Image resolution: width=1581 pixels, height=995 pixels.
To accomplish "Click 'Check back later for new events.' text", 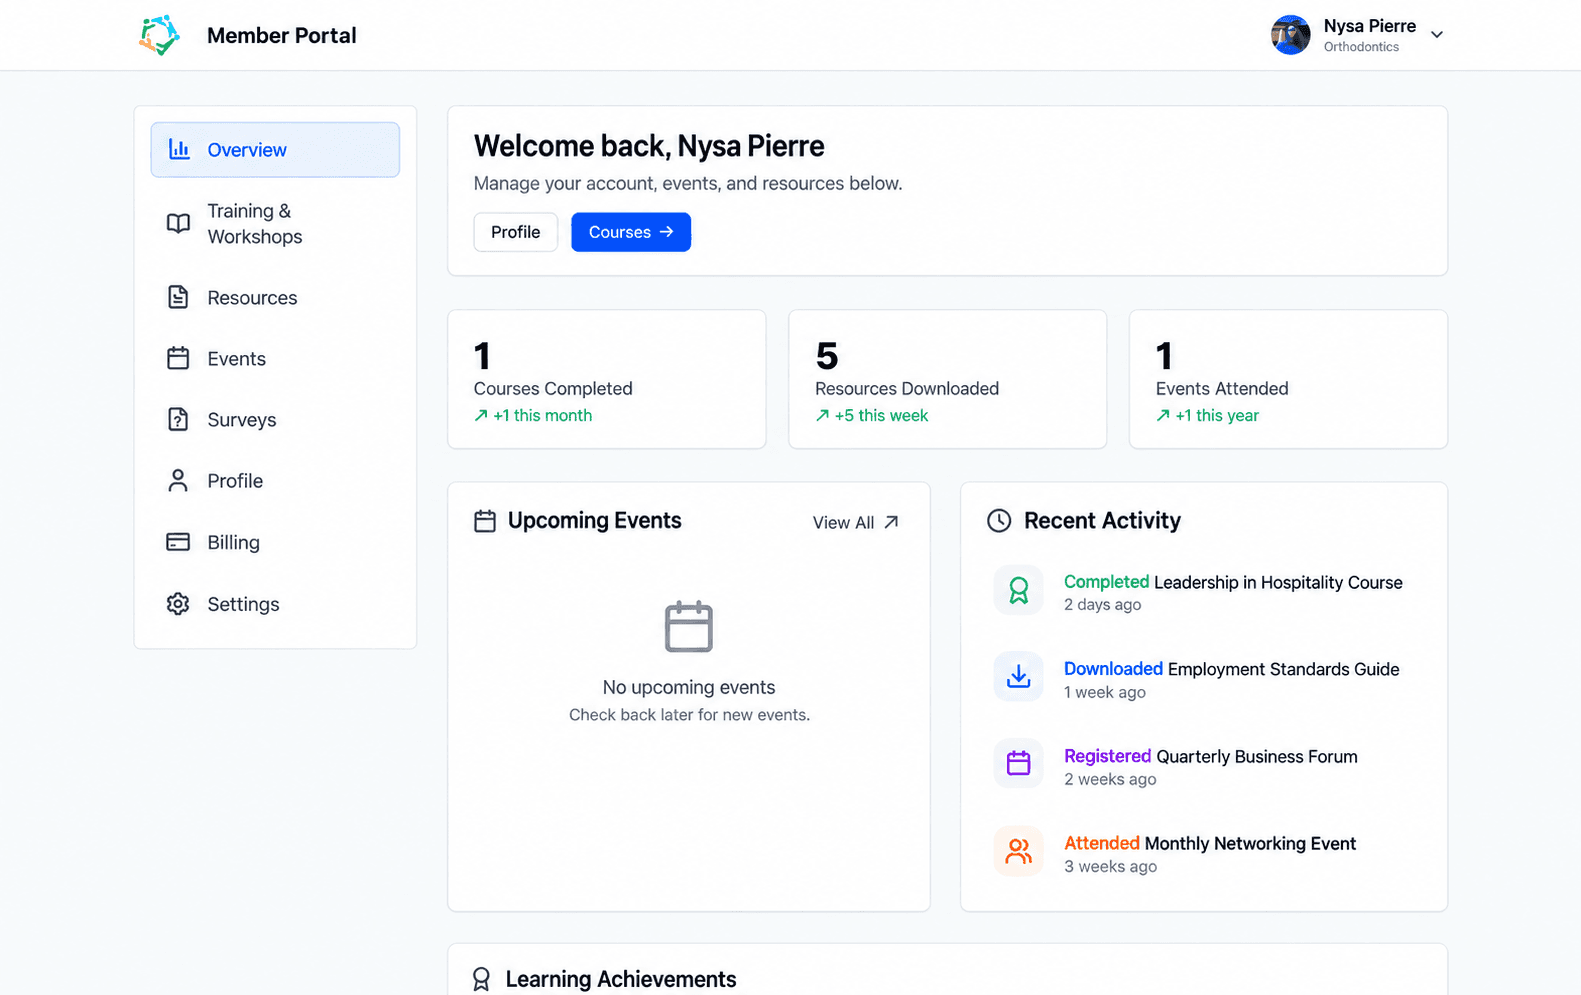I will (689, 715).
